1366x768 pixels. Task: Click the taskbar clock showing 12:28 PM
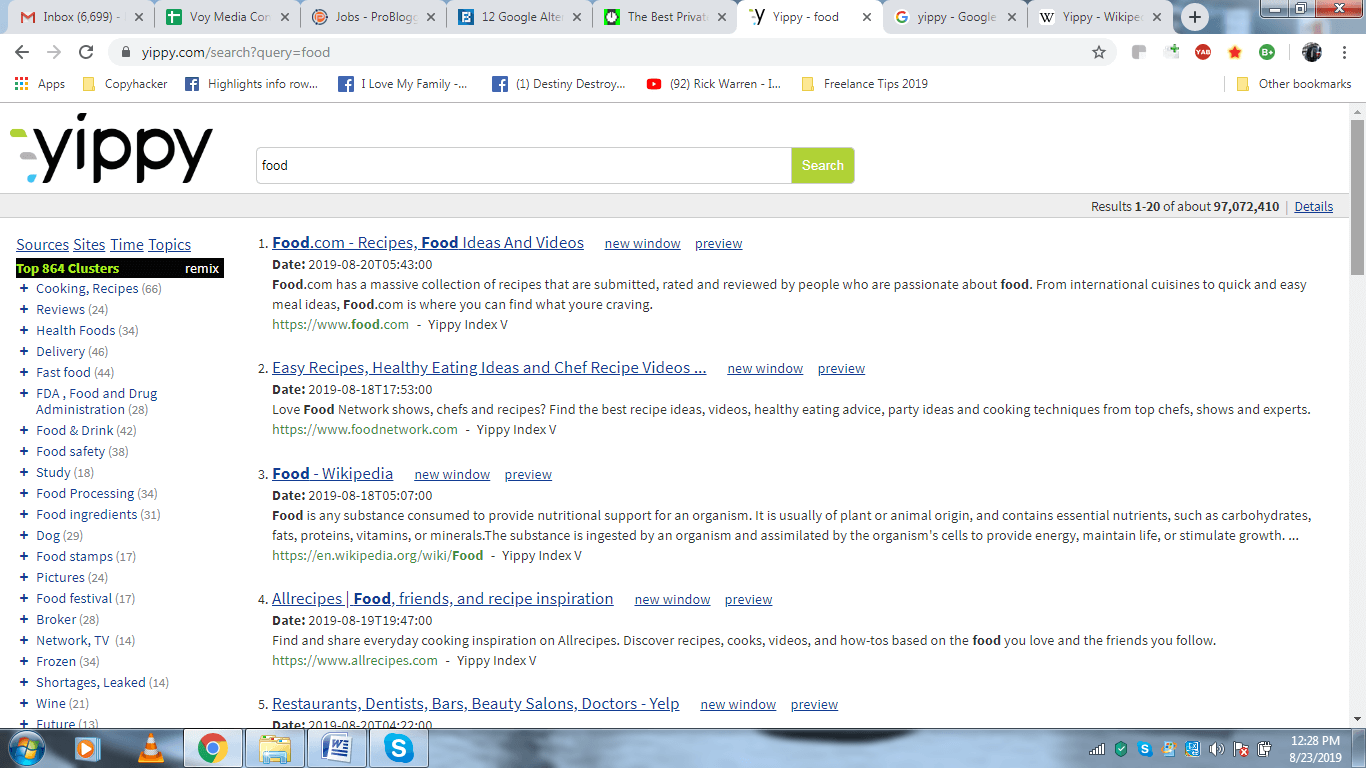(x=1315, y=749)
